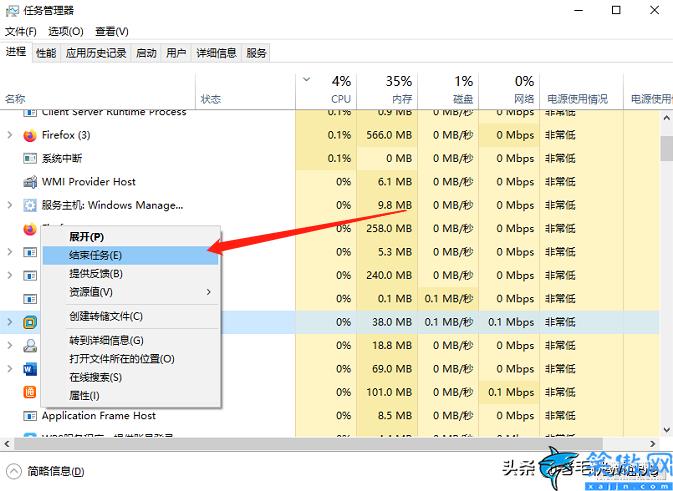The height and width of the screenshot is (491, 673).
Task: Click the icon of the selected 38.0 MB process
Action: (x=30, y=322)
